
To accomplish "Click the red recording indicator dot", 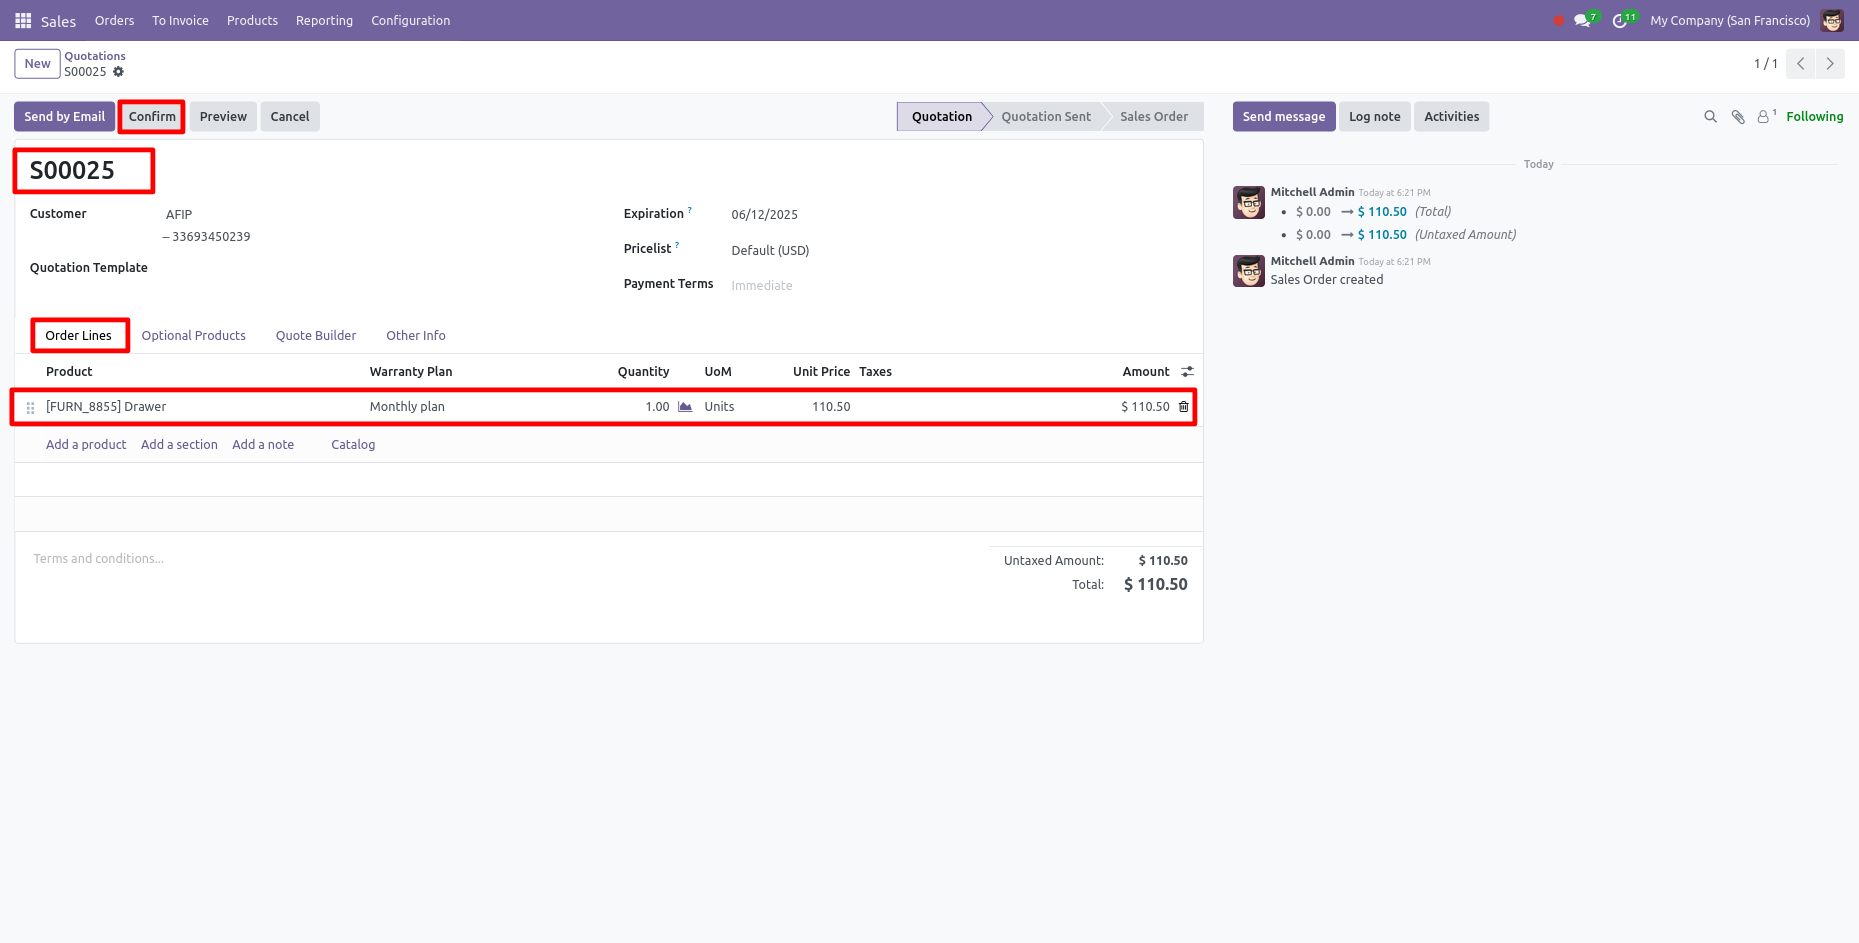I will click(x=1558, y=20).
